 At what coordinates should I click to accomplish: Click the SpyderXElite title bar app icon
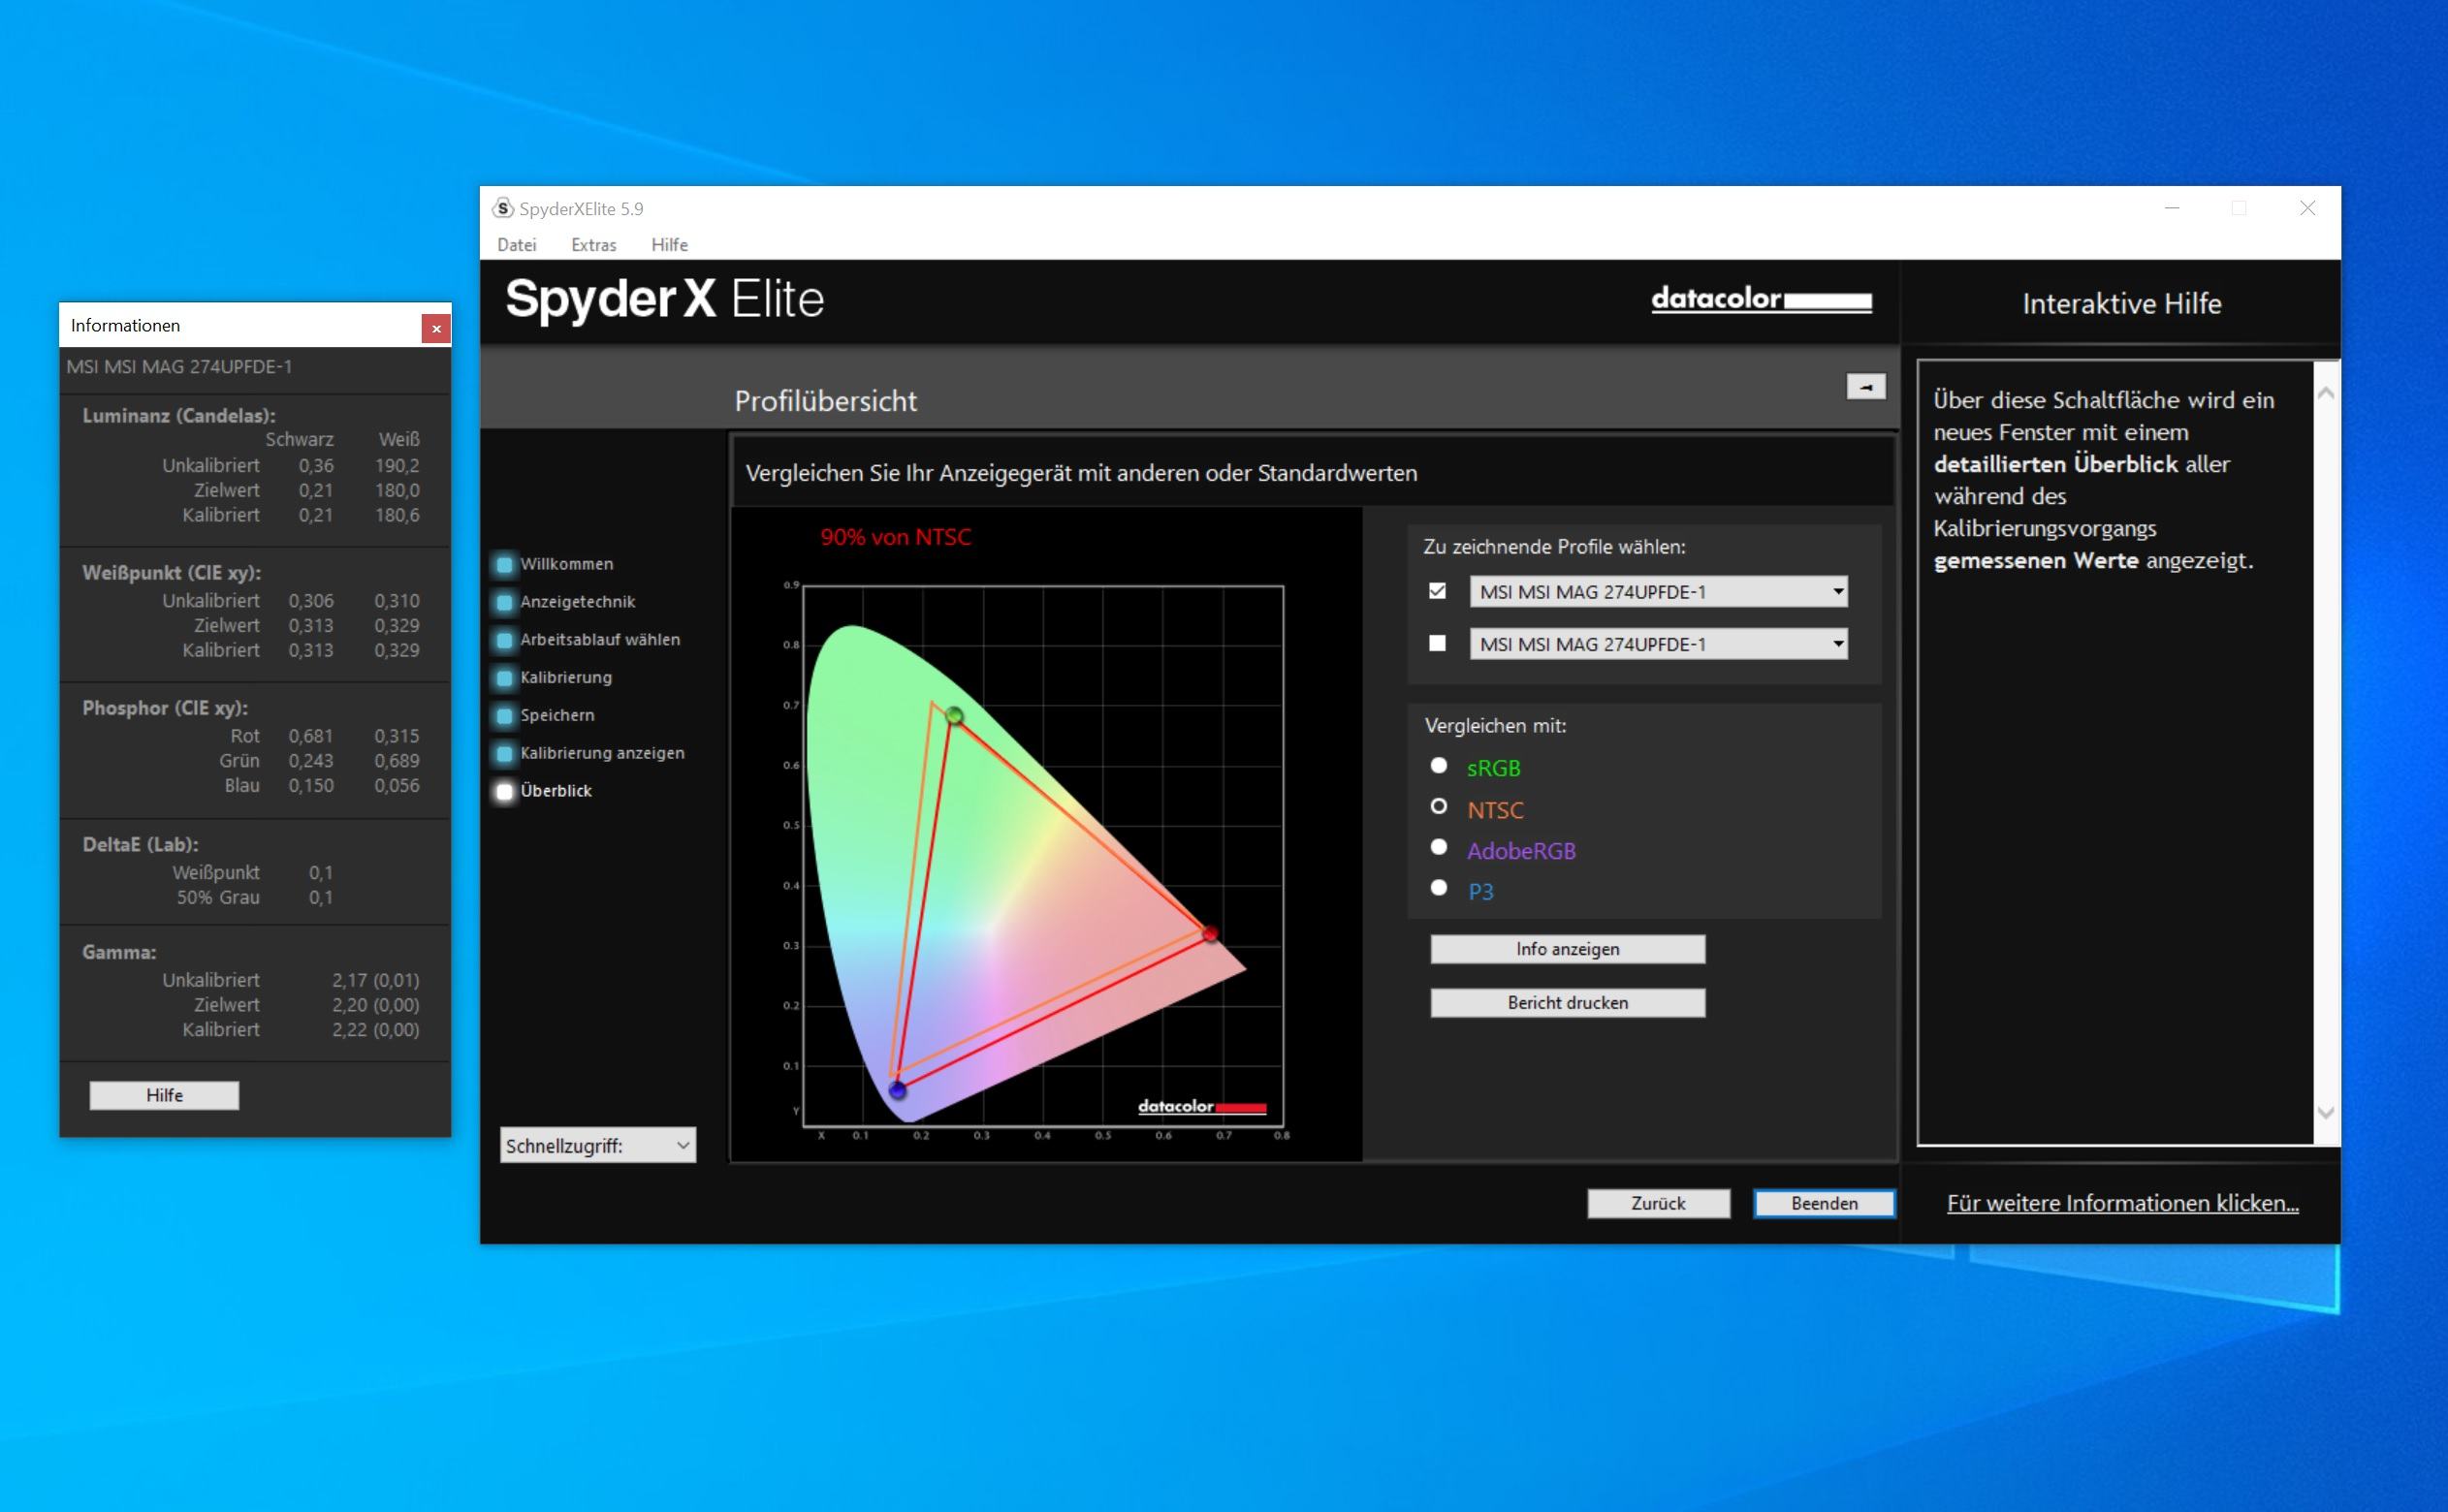pyautogui.click(x=503, y=208)
